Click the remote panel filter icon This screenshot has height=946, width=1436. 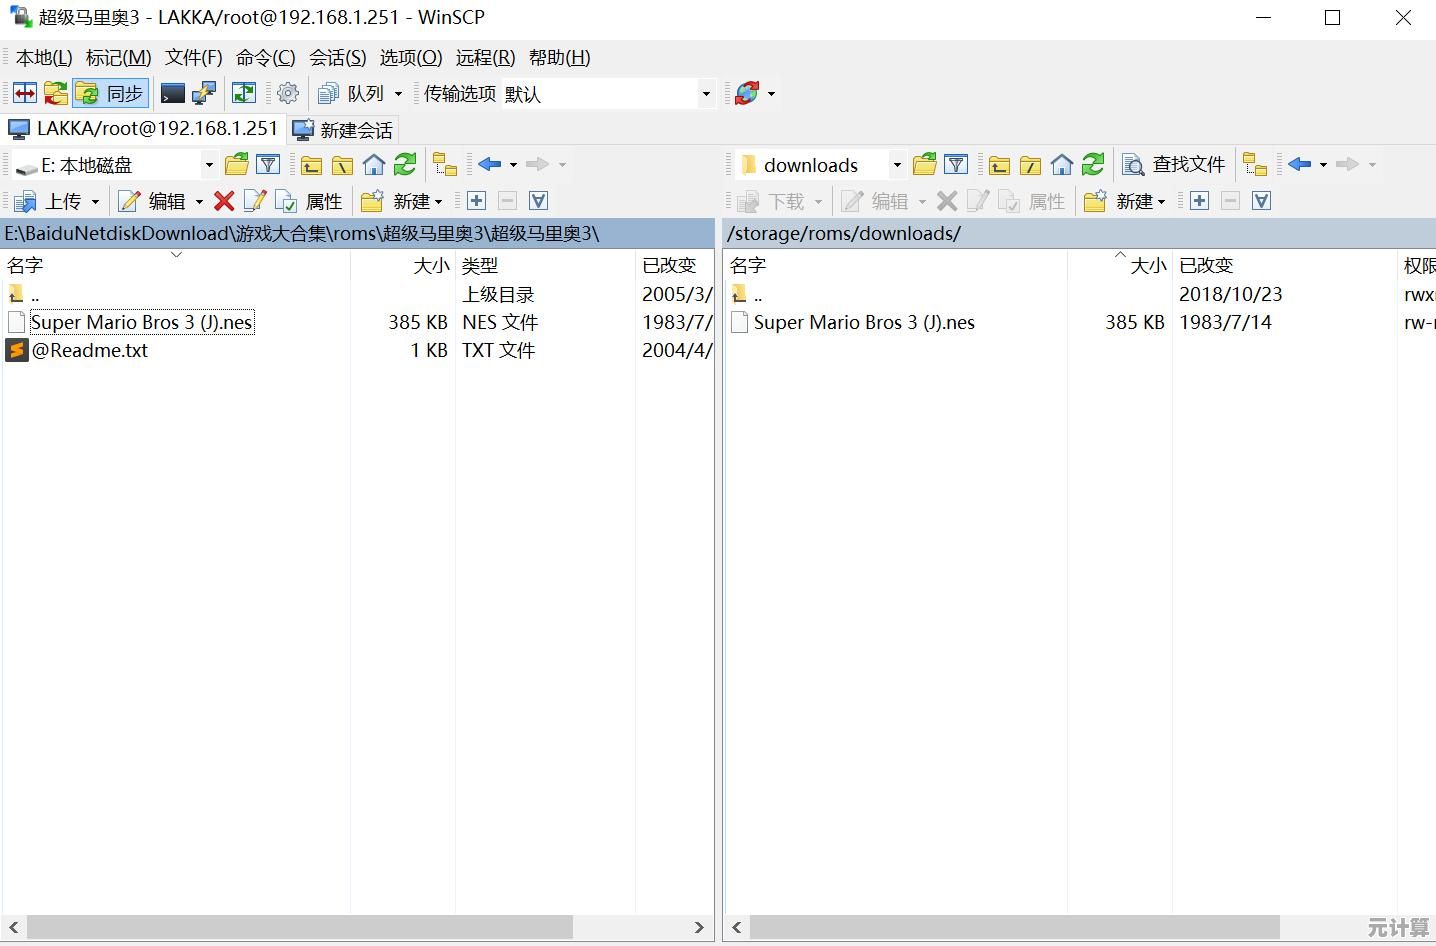(x=956, y=164)
